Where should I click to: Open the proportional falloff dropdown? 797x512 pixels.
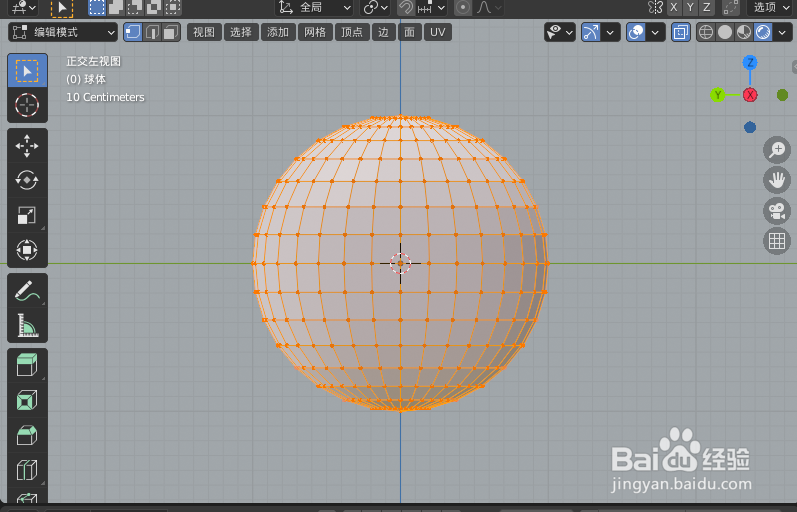489,8
